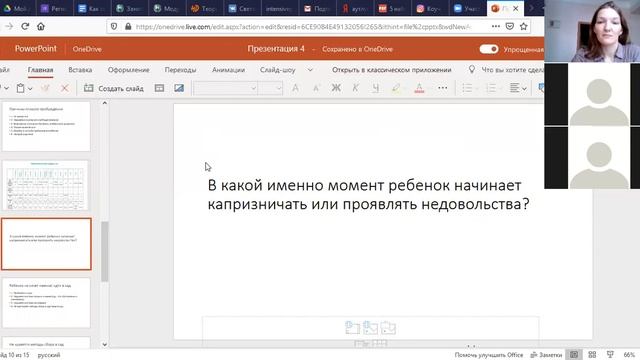Toggle the Заметки notes pane

tap(546, 355)
